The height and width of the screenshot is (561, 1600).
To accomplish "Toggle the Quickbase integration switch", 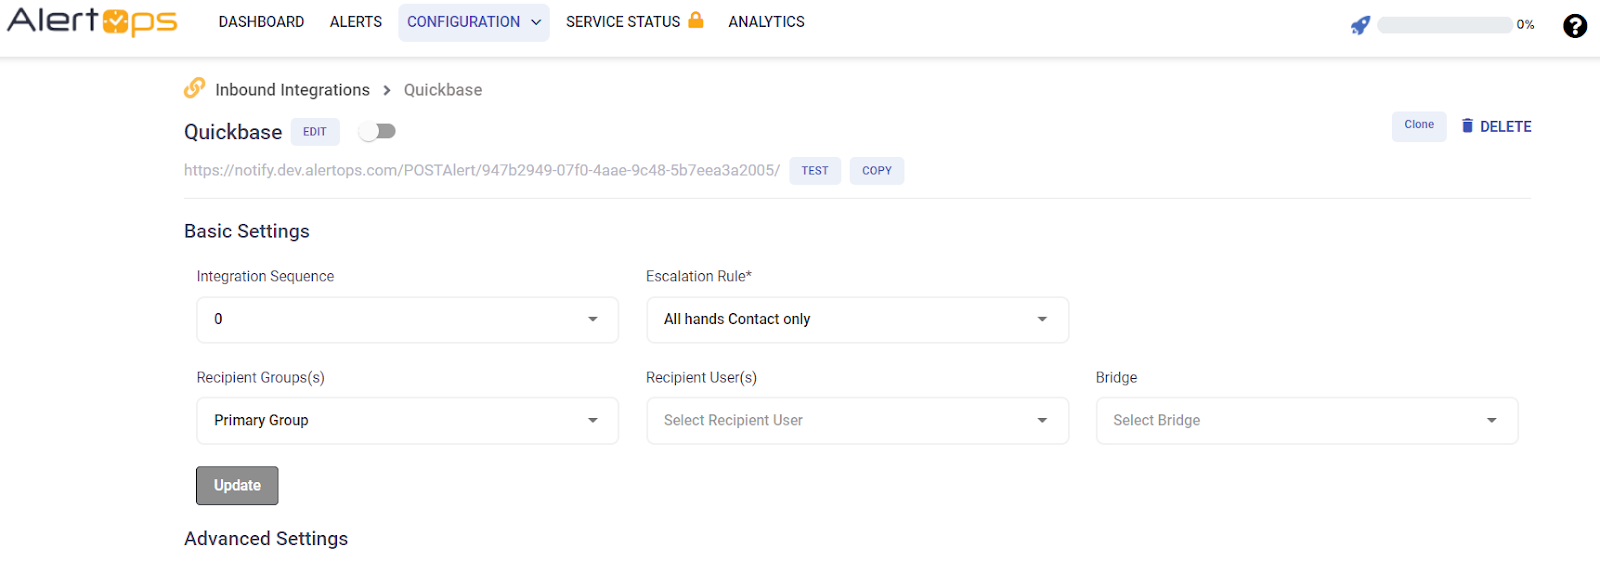I will (x=378, y=131).
